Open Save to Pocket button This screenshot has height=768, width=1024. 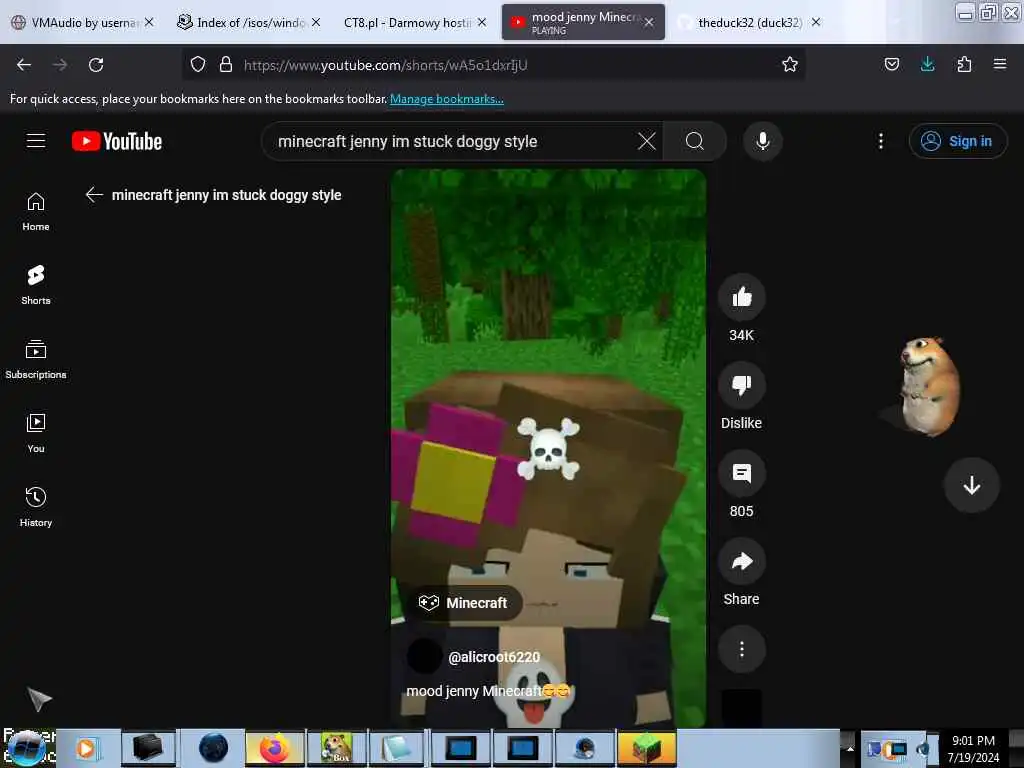(x=891, y=64)
